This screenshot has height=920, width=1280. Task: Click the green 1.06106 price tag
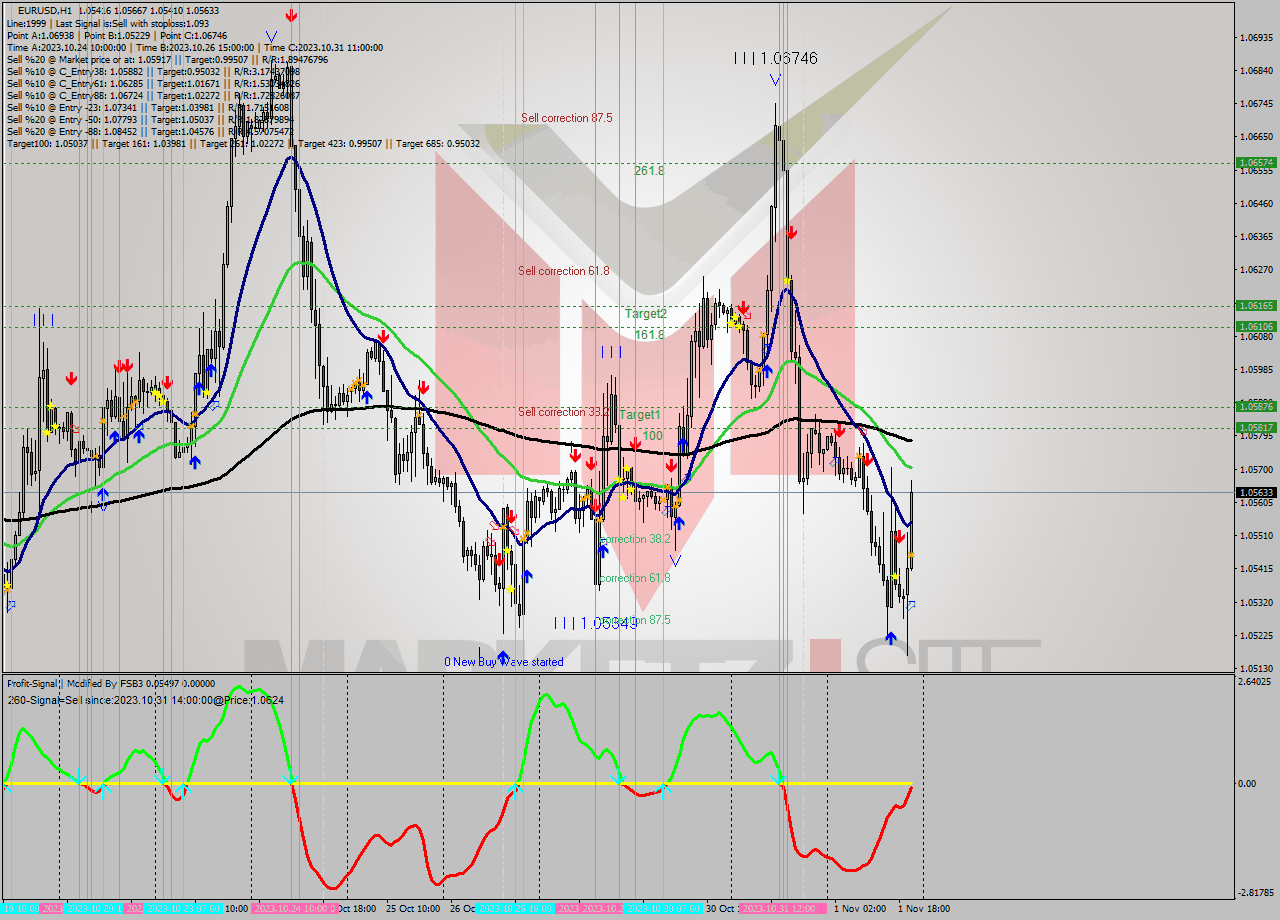pos(1256,326)
